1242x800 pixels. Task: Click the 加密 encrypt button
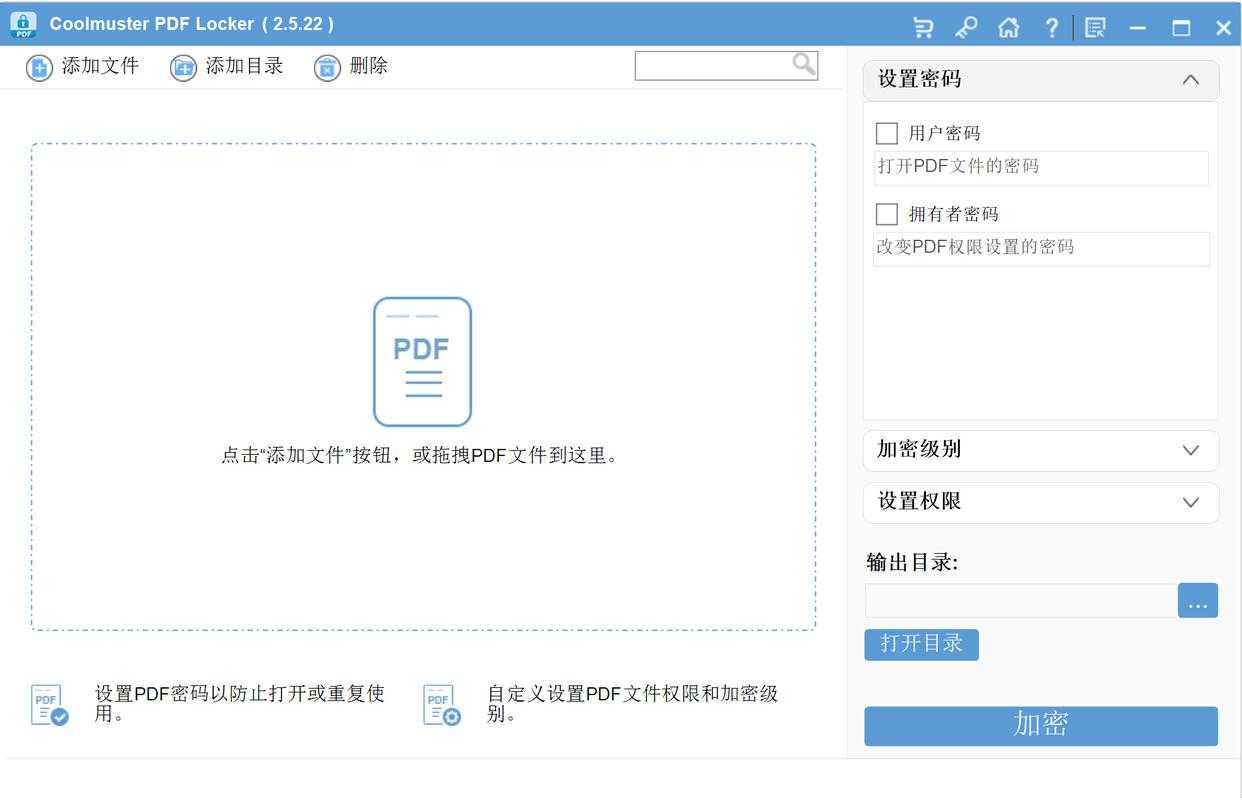1040,726
